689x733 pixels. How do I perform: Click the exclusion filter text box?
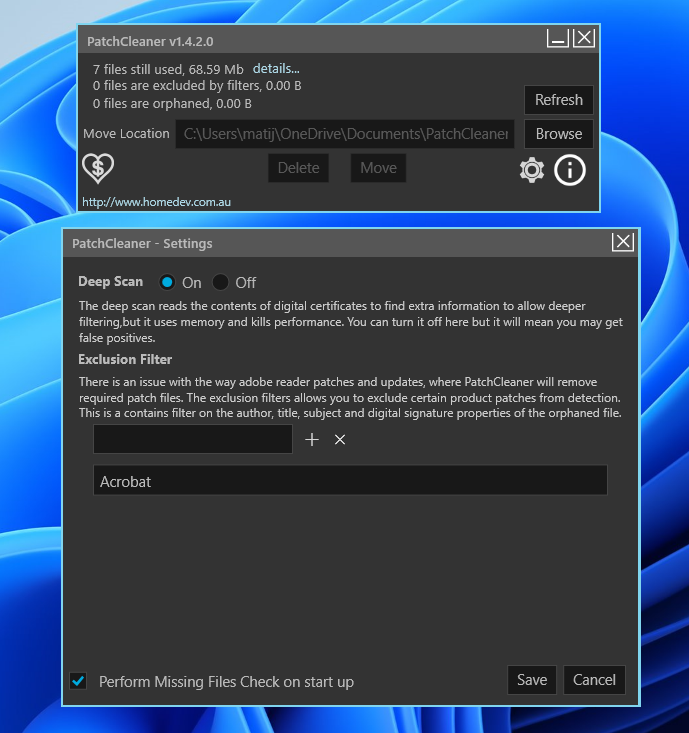[x=193, y=439]
